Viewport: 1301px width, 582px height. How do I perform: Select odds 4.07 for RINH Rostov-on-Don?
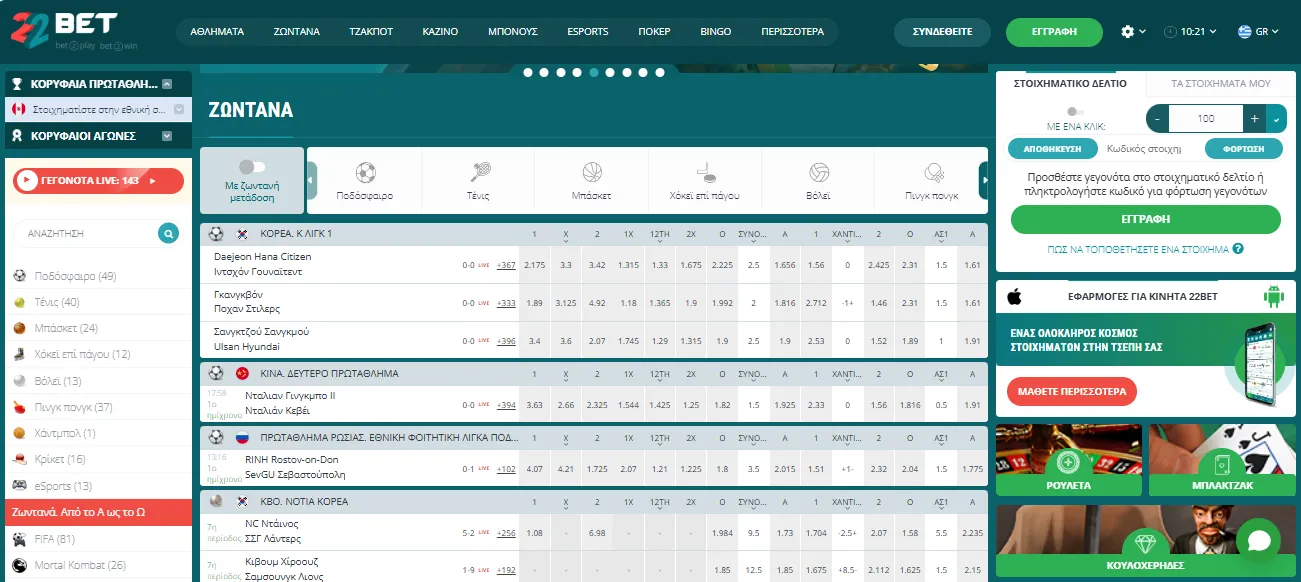point(534,468)
